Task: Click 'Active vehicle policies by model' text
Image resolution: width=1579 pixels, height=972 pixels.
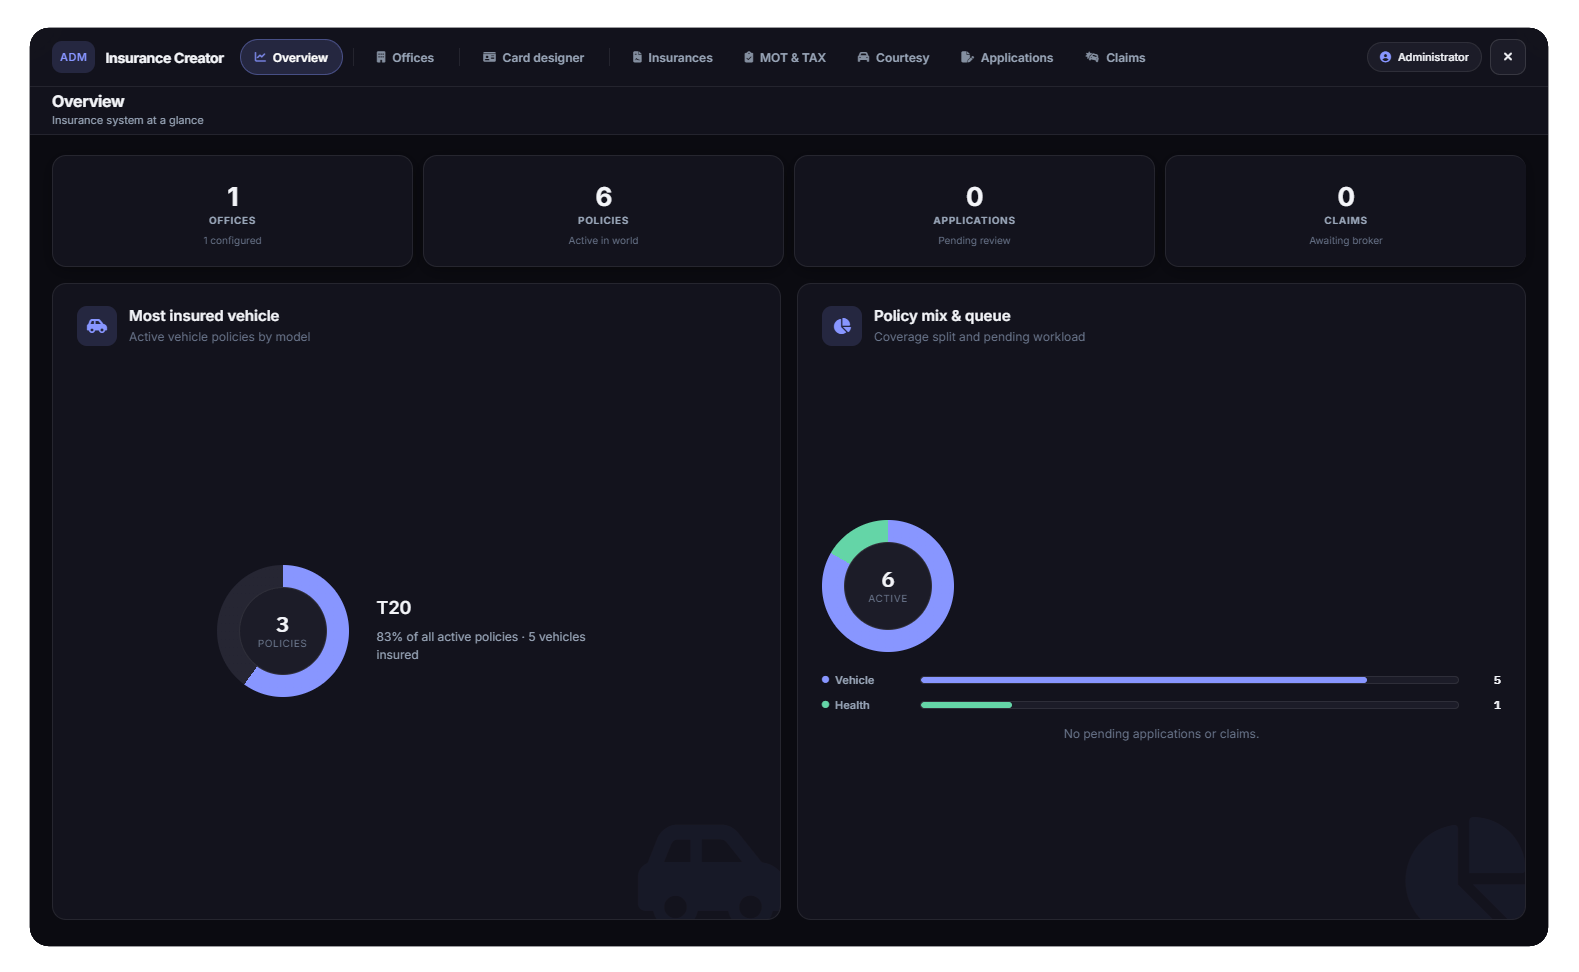Action: (220, 337)
